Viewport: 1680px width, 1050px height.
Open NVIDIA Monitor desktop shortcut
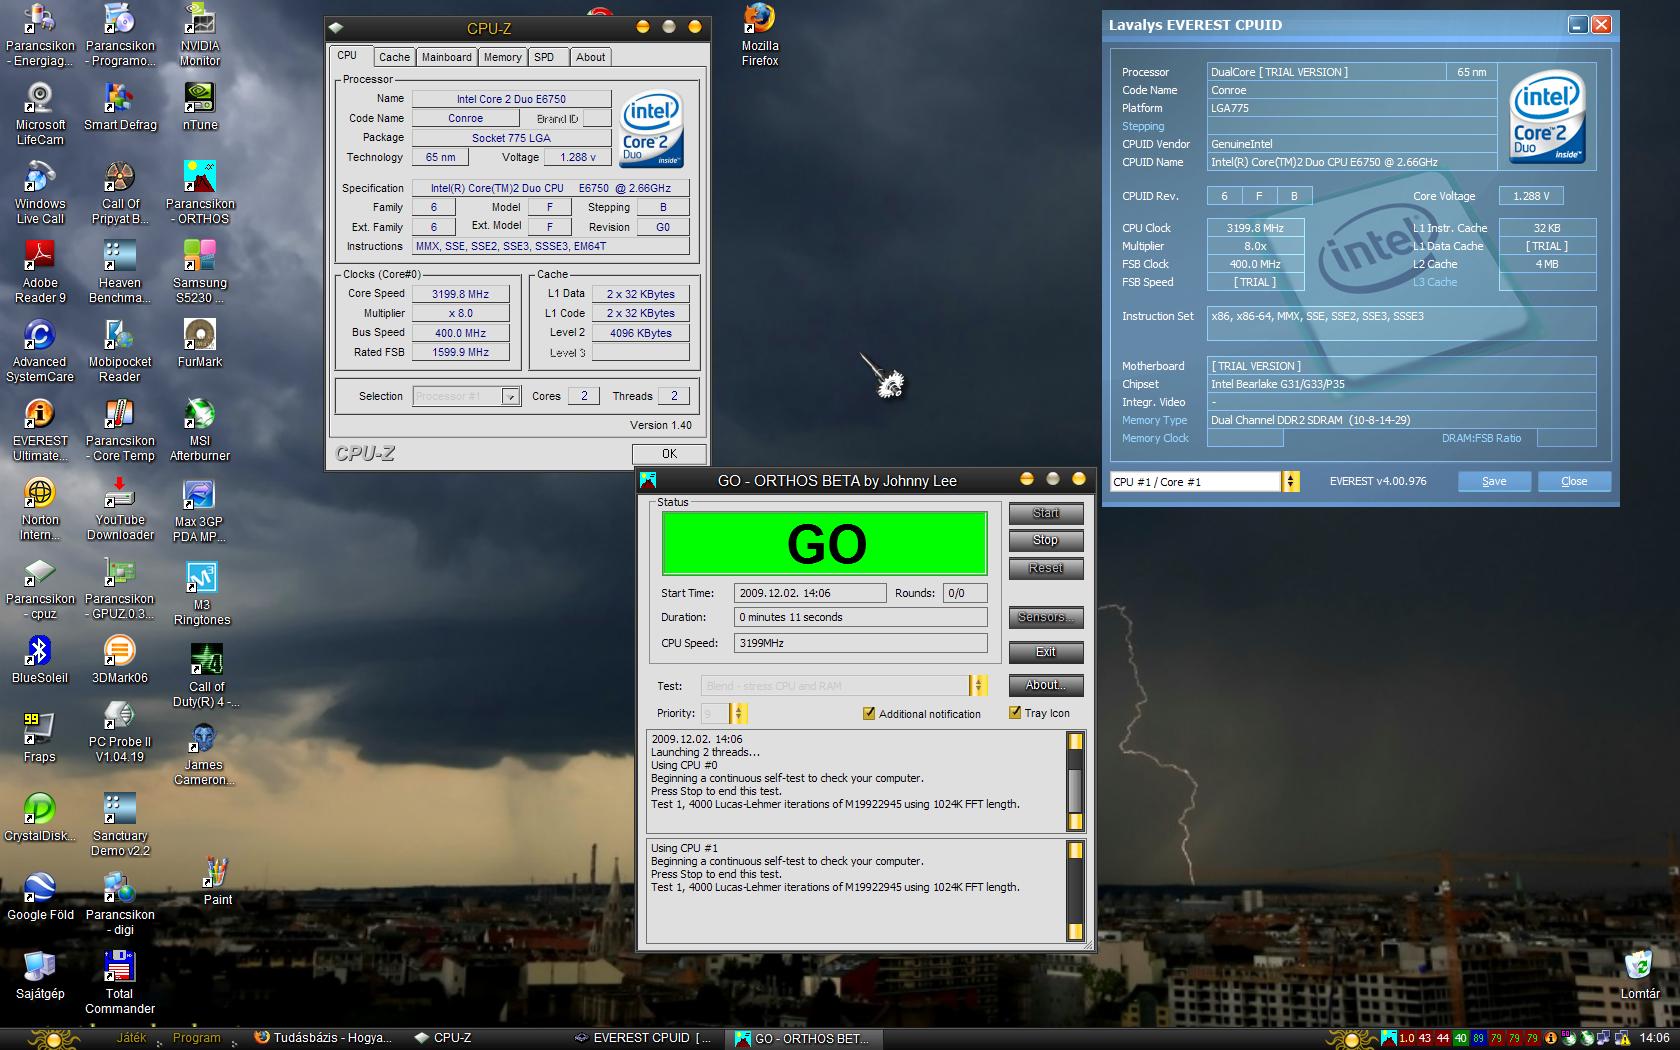tap(200, 35)
